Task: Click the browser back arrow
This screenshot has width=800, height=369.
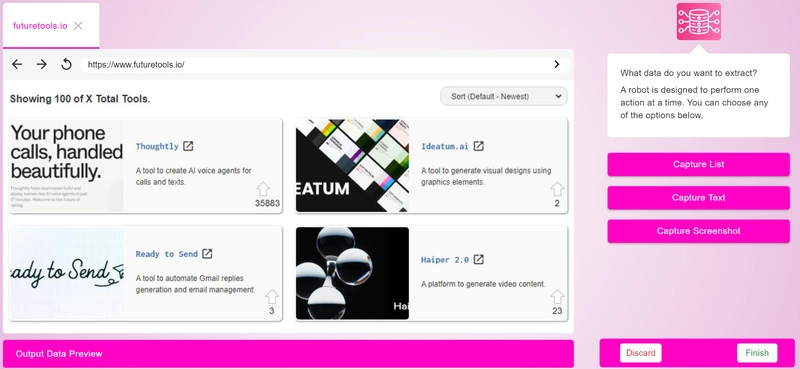Action: [17, 64]
